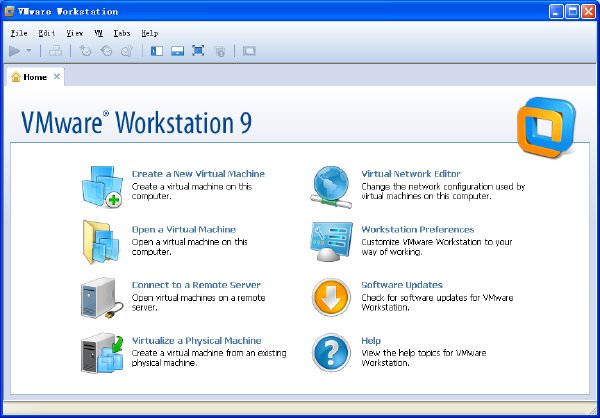Open the VM menu
The width and height of the screenshot is (600, 418).
99,33
